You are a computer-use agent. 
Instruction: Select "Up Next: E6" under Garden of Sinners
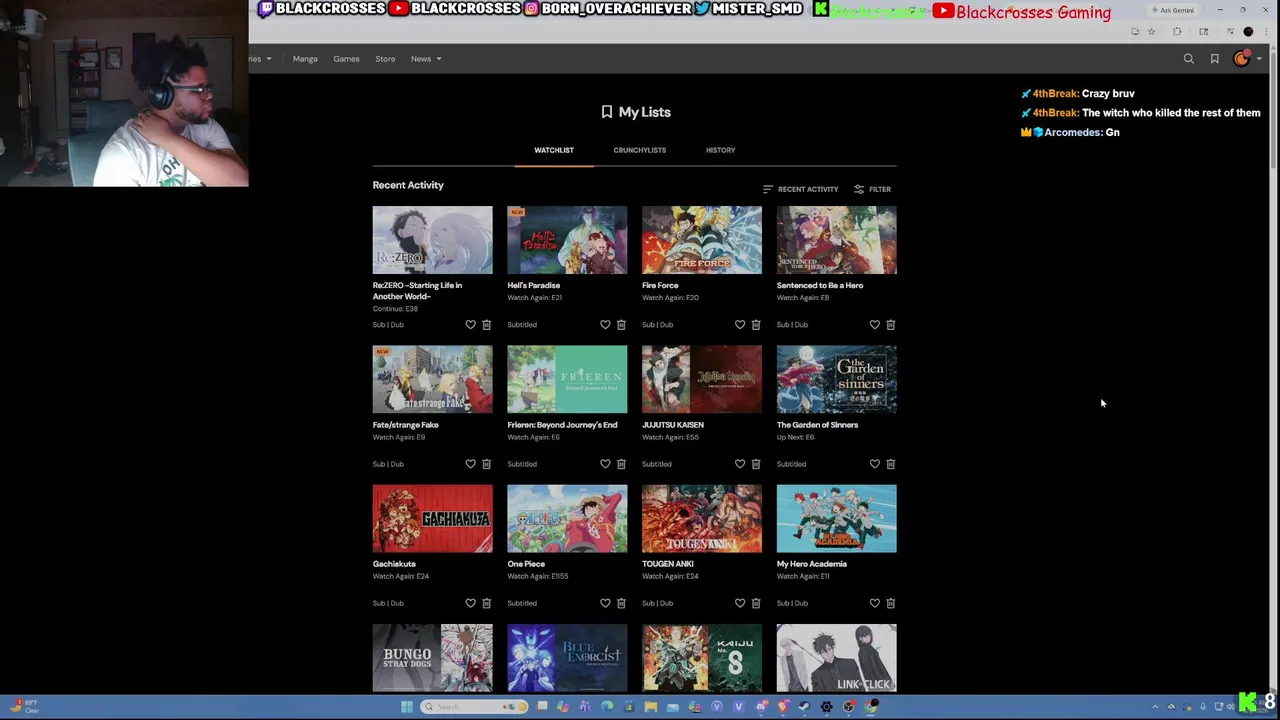pos(796,437)
